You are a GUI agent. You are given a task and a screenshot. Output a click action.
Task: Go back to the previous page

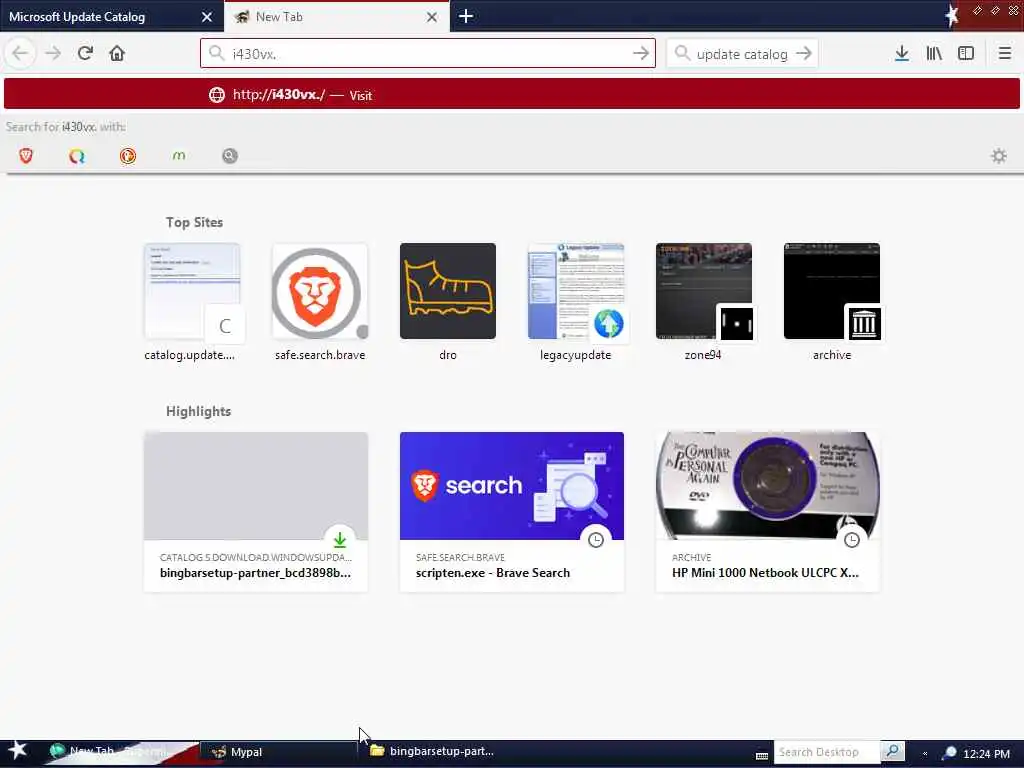click(x=20, y=54)
